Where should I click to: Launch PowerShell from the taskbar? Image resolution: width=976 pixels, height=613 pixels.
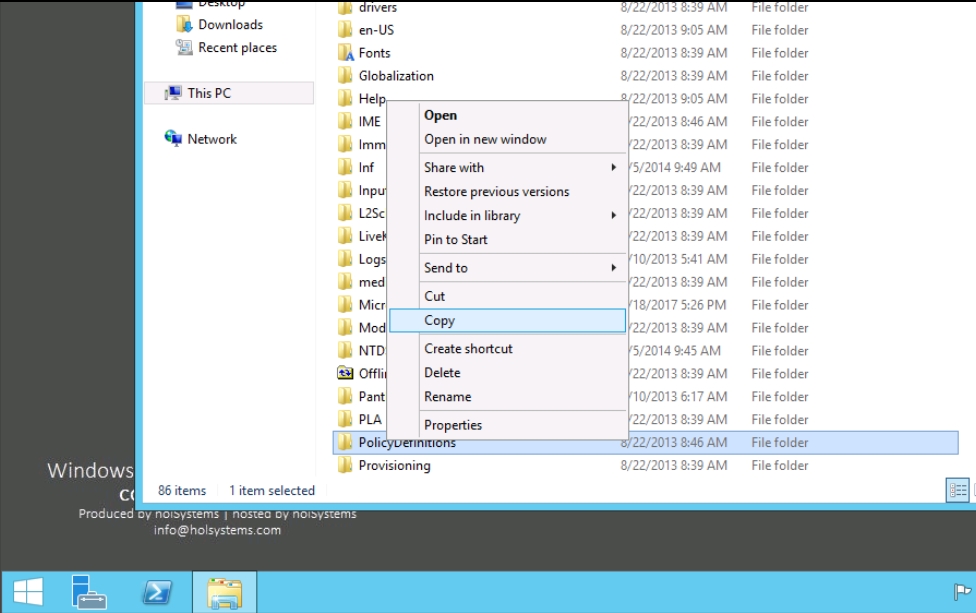[156, 592]
